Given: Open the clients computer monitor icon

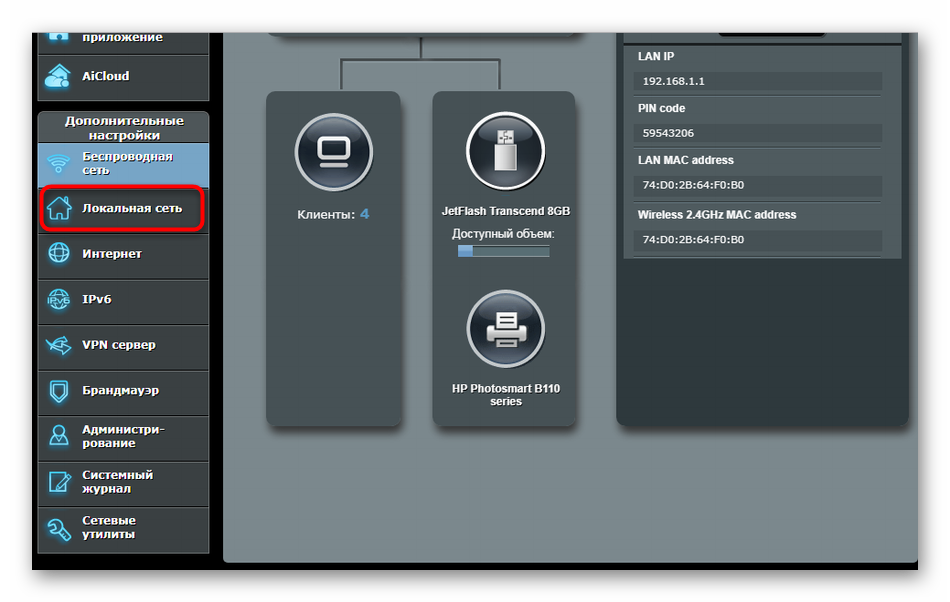Looking at the screenshot, I should pos(333,153).
